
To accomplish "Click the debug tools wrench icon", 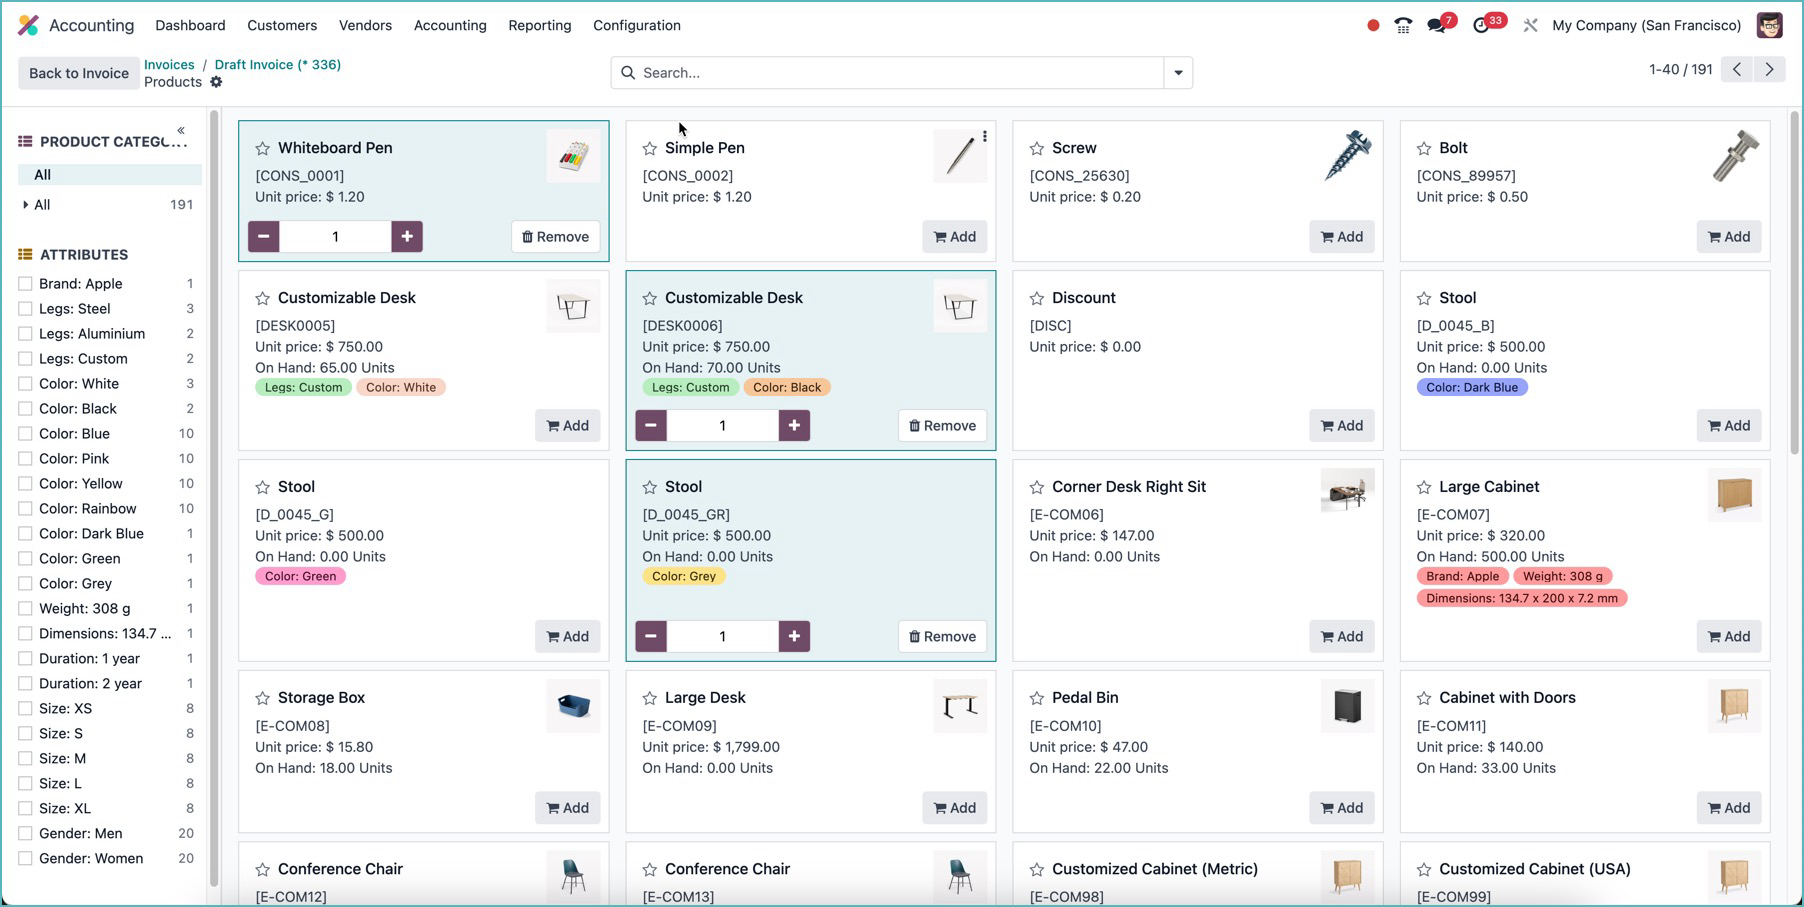I will pos(1530,26).
